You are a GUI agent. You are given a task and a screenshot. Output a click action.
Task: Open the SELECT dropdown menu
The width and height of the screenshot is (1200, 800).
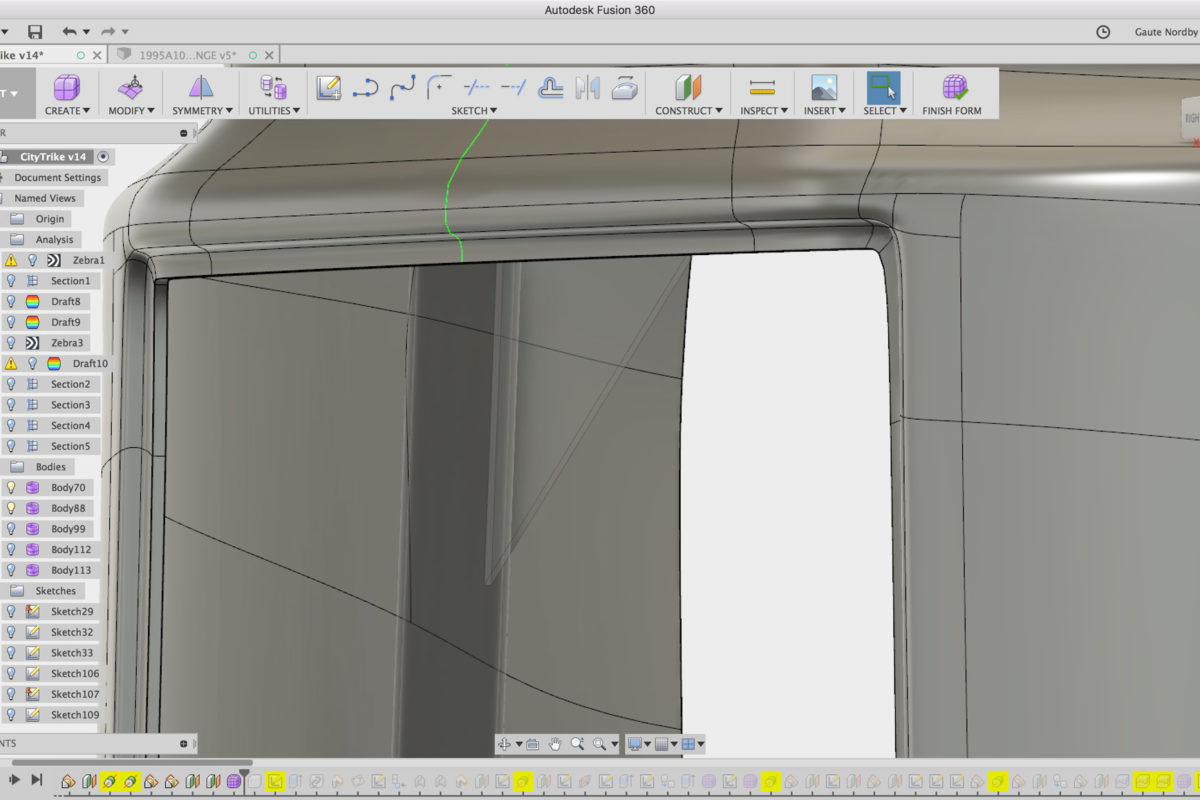click(x=884, y=111)
